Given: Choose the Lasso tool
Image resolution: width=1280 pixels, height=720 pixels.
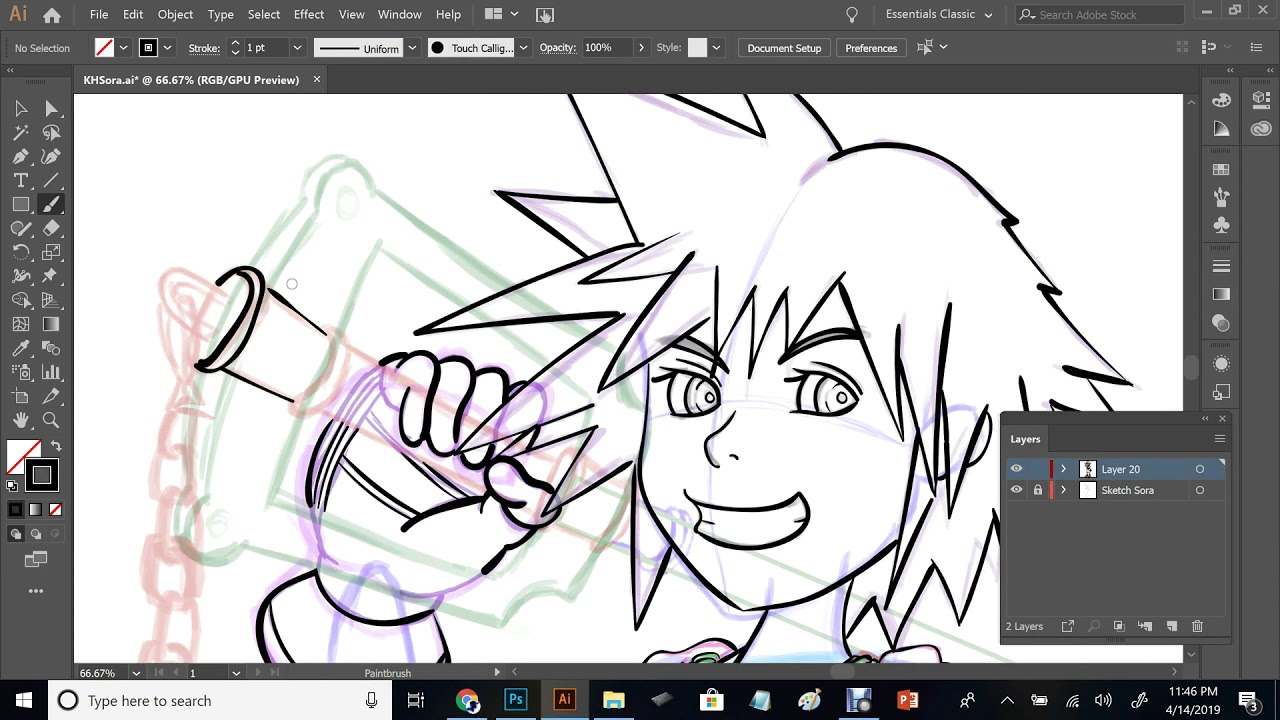Looking at the screenshot, I should 51,132.
